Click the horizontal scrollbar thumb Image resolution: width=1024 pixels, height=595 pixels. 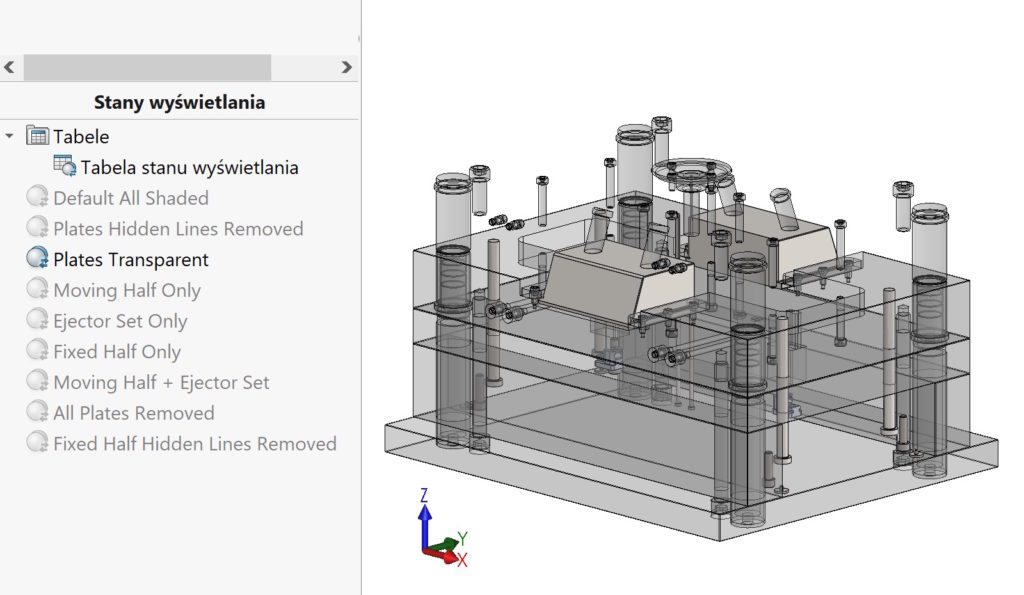click(147, 67)
